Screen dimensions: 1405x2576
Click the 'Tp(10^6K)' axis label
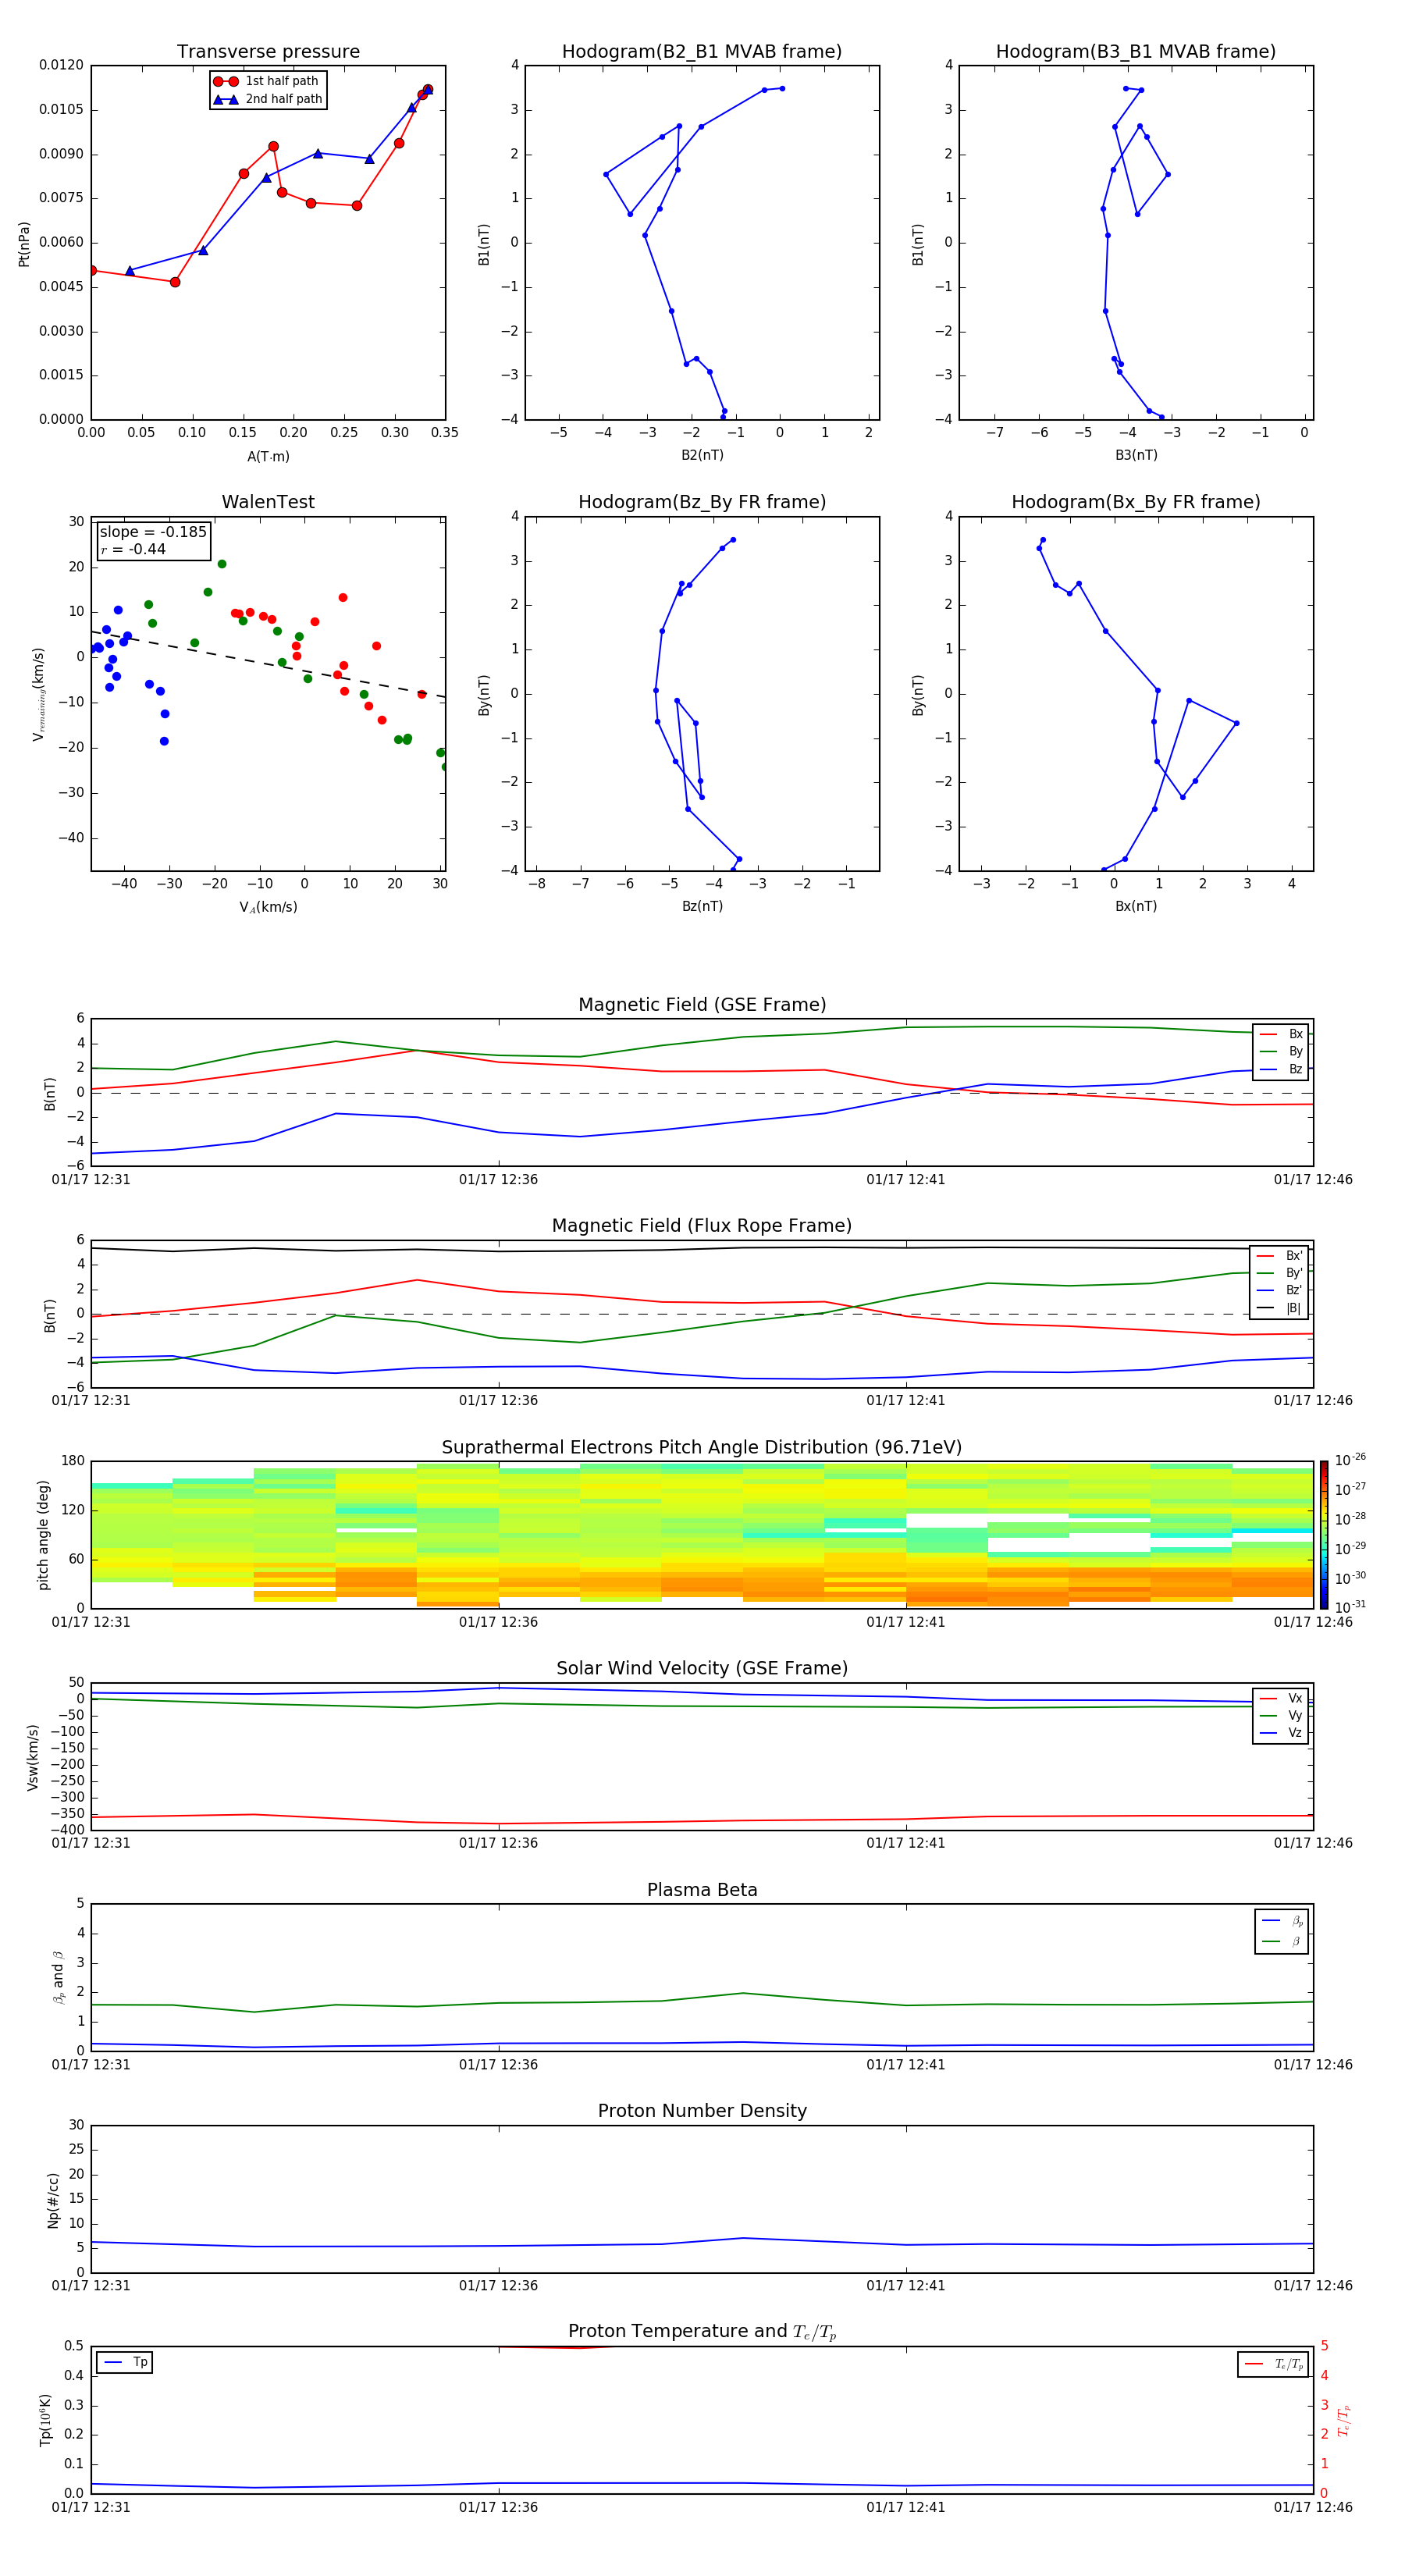tap(45, 2420)
